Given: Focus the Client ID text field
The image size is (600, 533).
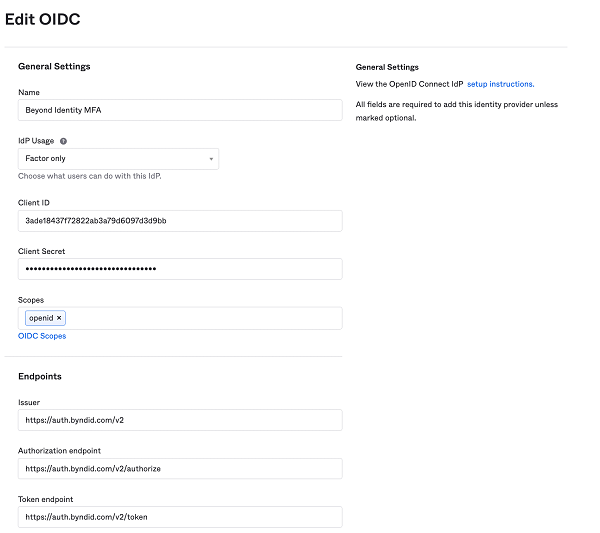Looking at the screenshot, I should click(180, 220).
